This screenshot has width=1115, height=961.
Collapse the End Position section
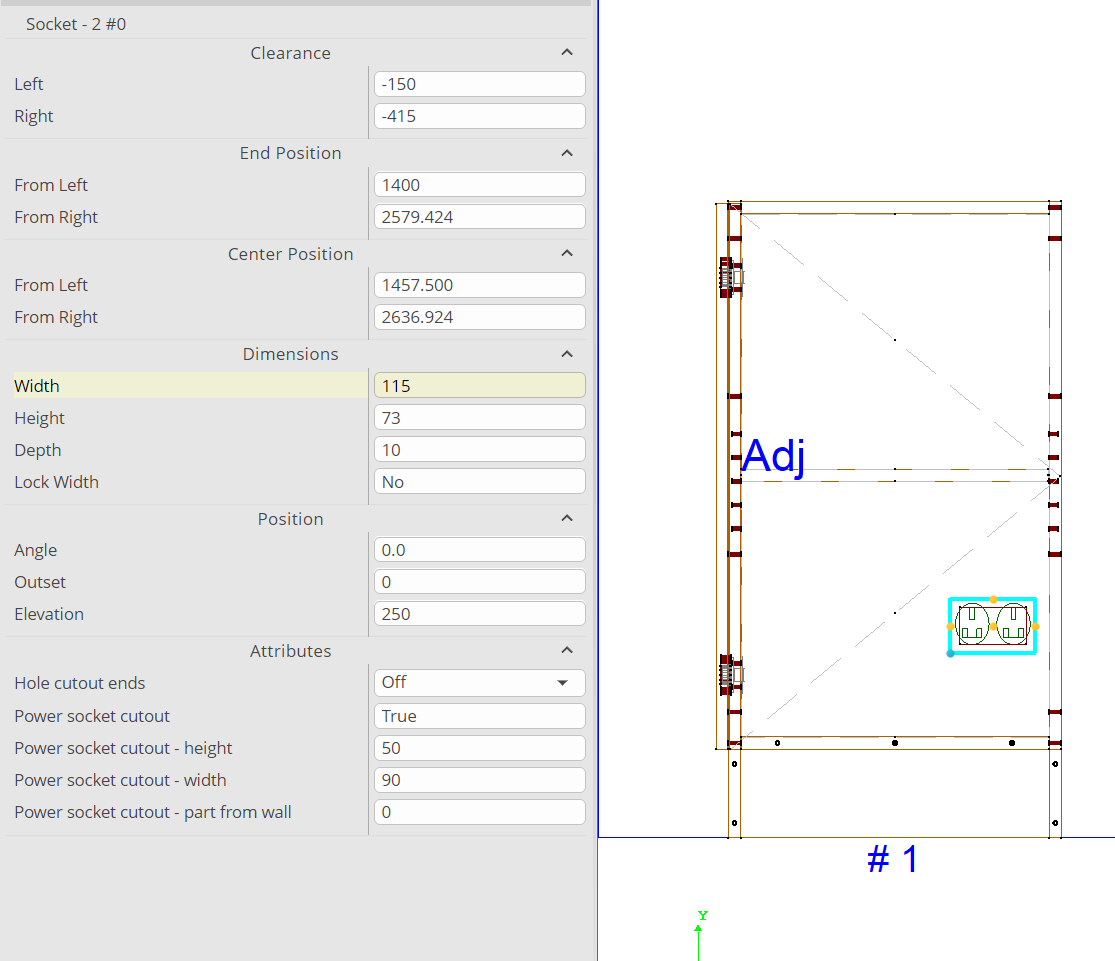(566, 153)
